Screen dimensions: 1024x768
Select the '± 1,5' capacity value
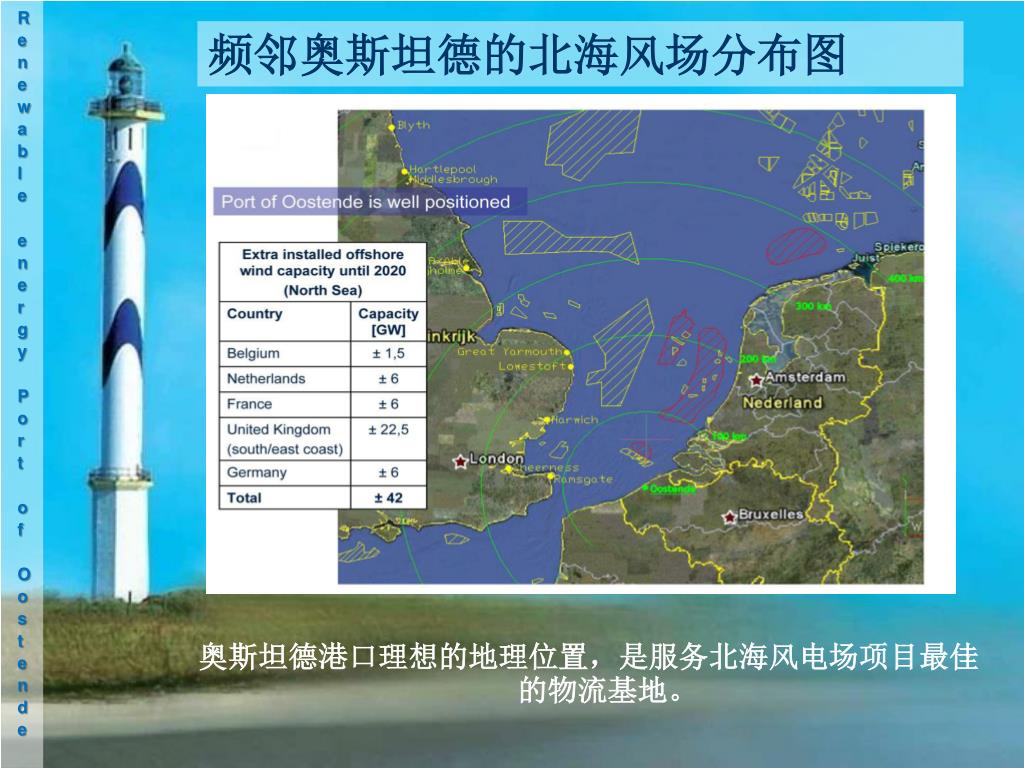pyautogui.click(x=389, y=353)
